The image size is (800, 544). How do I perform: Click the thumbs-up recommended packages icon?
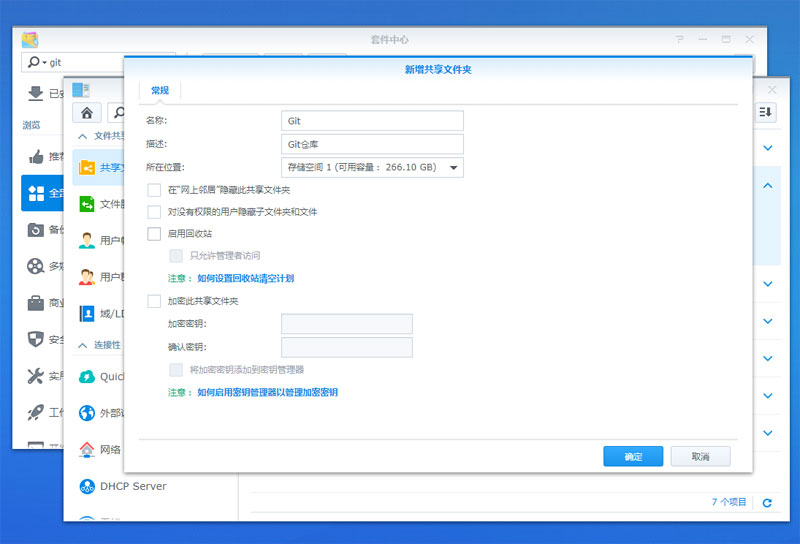point(37,156)
